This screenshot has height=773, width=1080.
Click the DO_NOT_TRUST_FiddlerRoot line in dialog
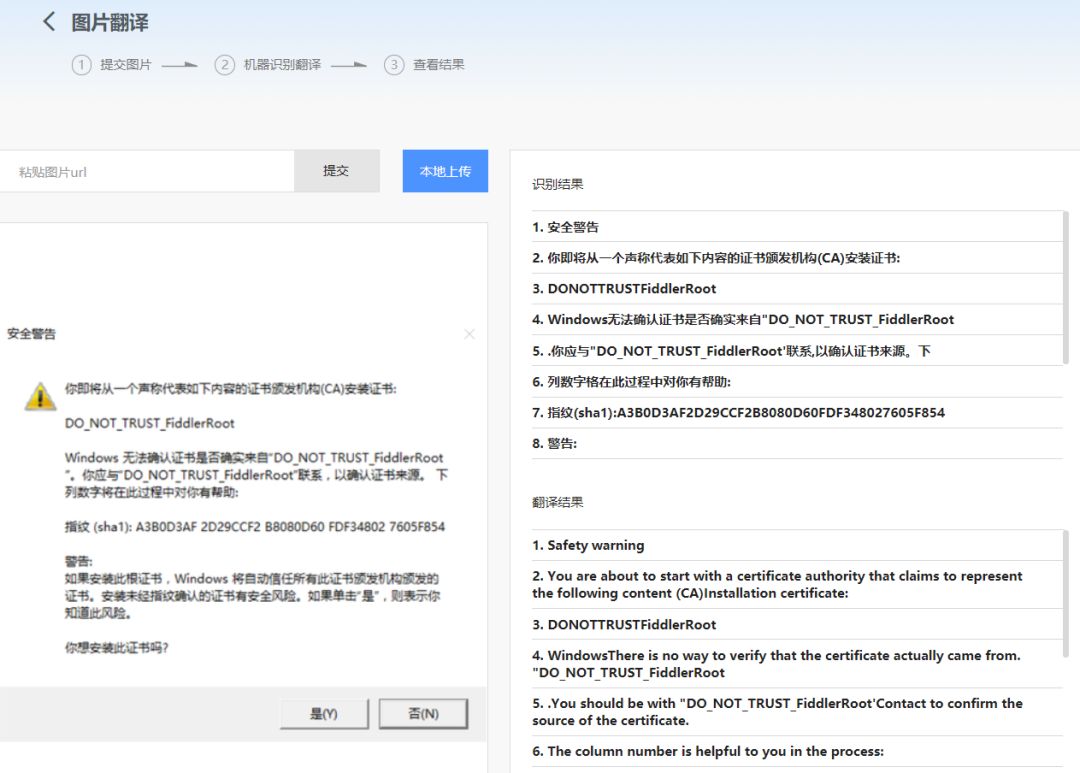(149, 423)
